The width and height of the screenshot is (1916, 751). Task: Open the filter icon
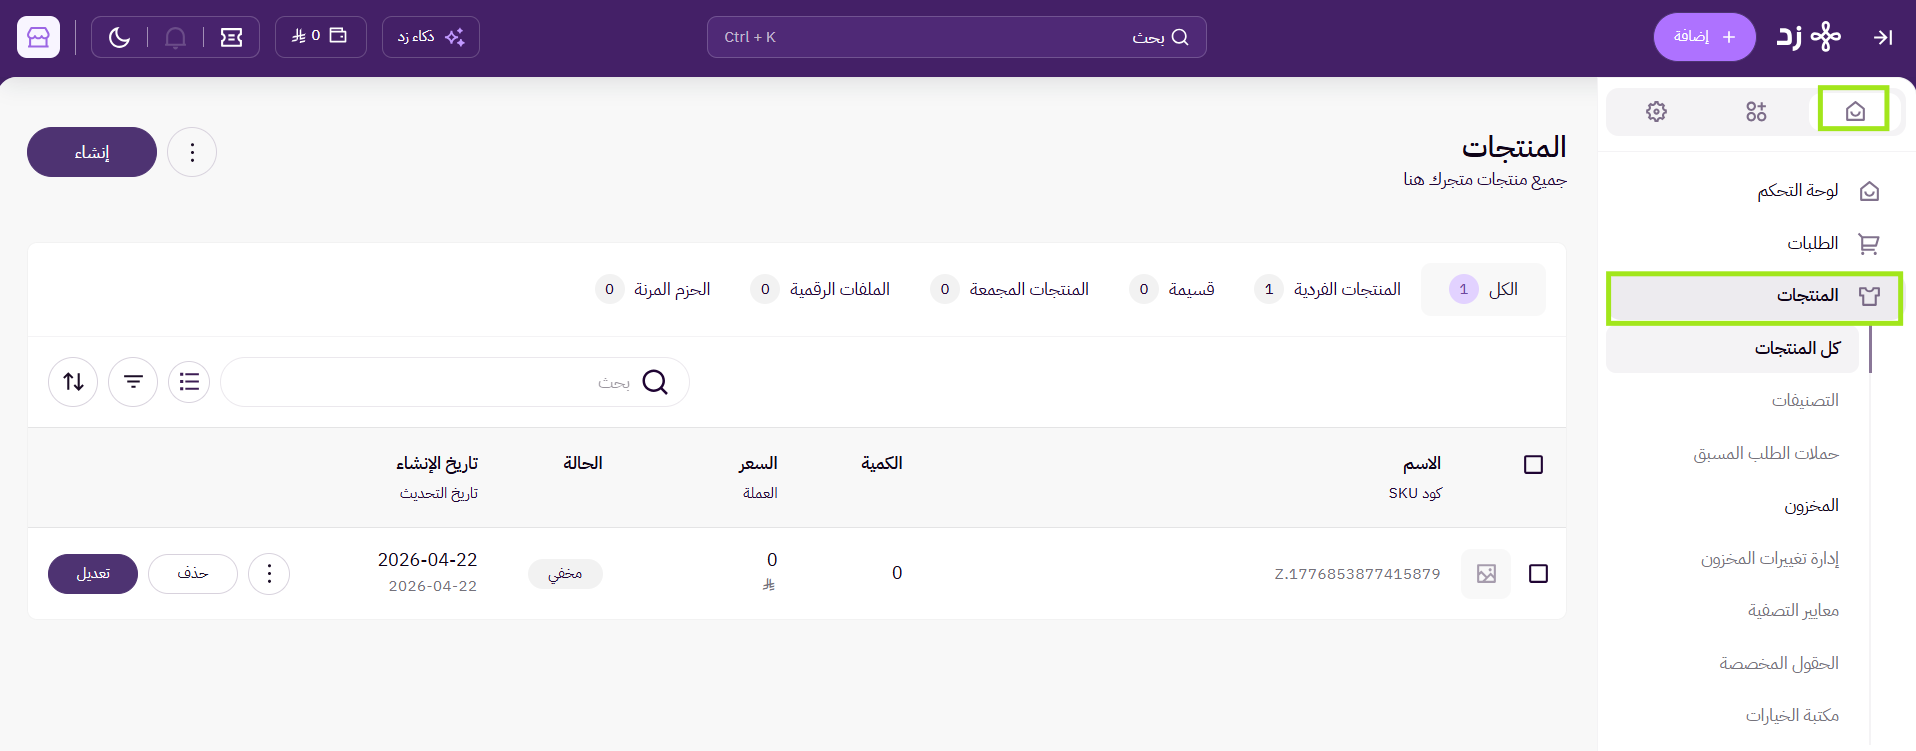coord(133,382)
